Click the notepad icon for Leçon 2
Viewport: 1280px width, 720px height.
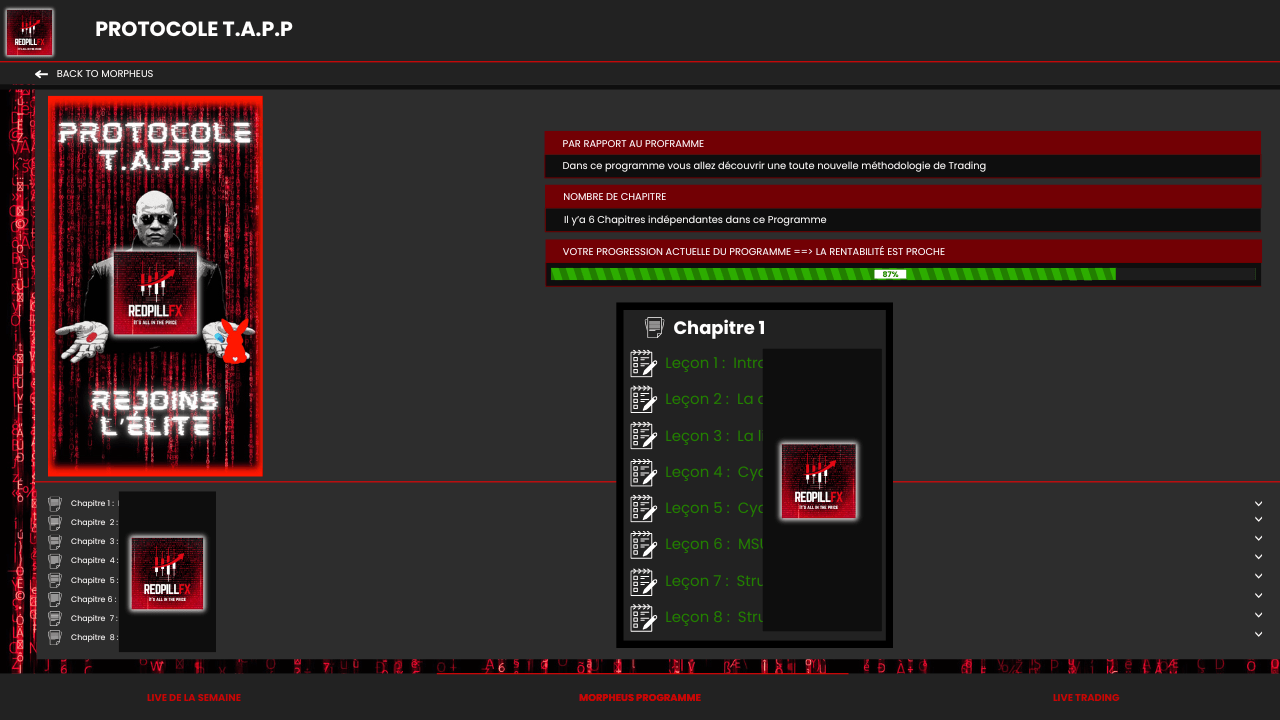[643, 399]
